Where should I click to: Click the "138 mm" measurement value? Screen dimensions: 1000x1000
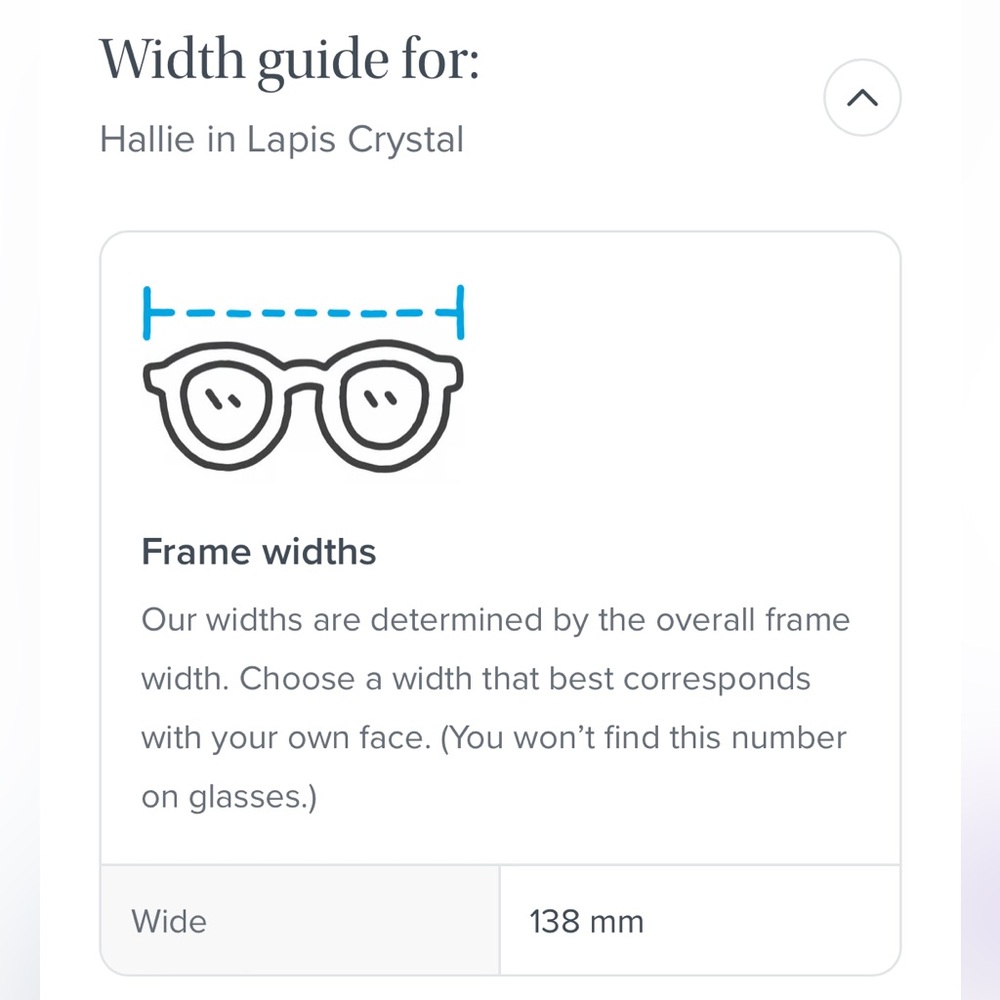tap(586, 921)
